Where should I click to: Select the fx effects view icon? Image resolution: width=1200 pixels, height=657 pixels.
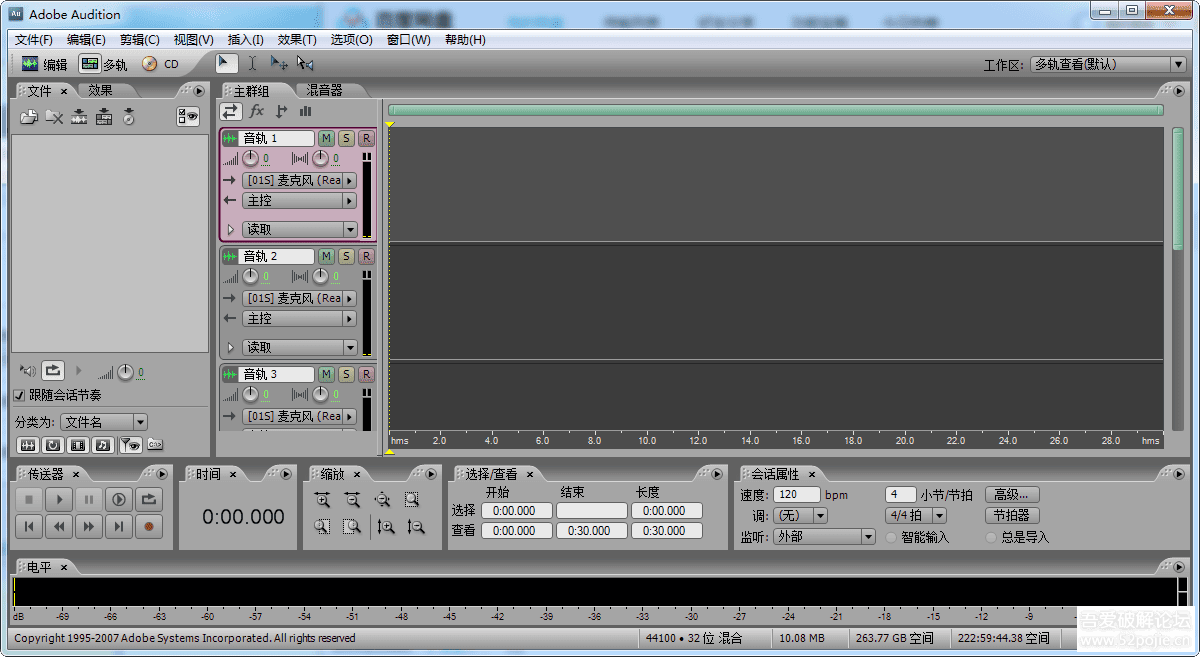coord(256,111)
